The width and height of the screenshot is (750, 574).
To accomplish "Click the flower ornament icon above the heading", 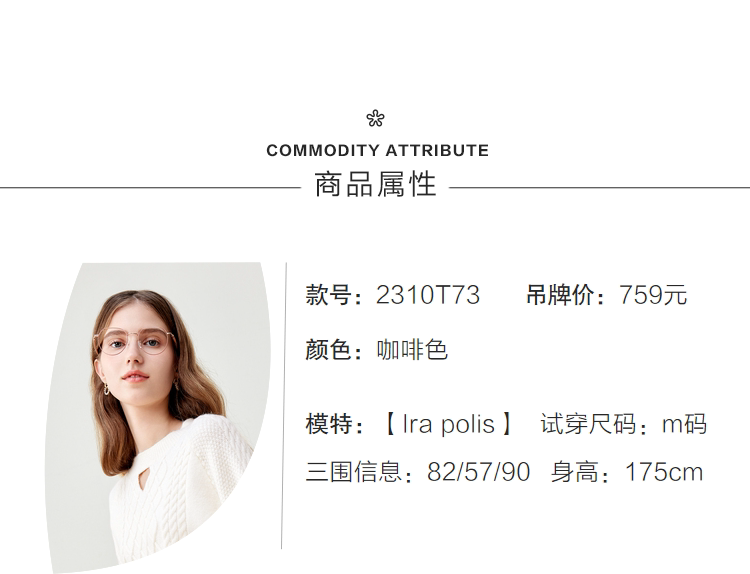I will (x=375, y=119).
